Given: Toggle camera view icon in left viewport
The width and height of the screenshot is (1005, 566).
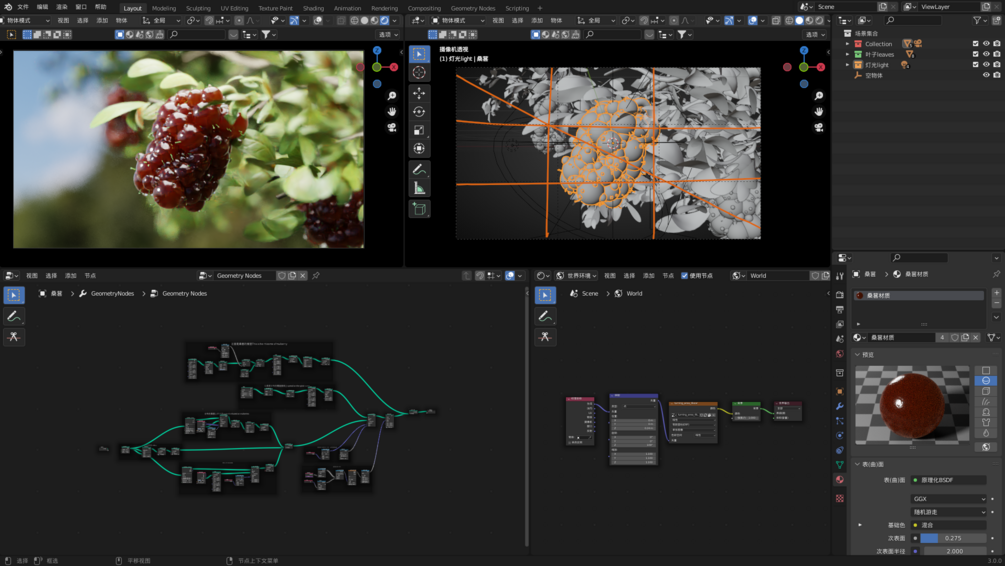Looking at the screenshot, I should [392, 128].
